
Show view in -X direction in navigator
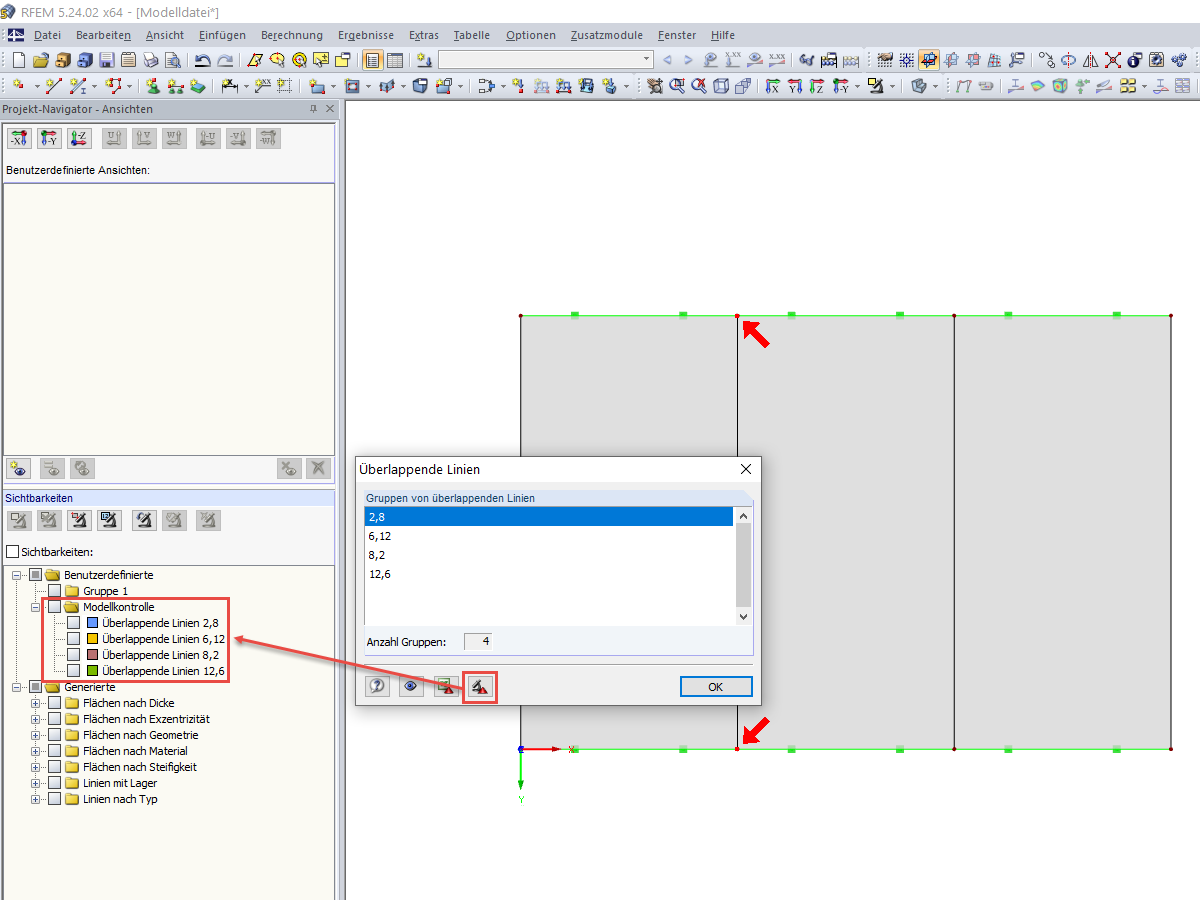click(19, 139)
